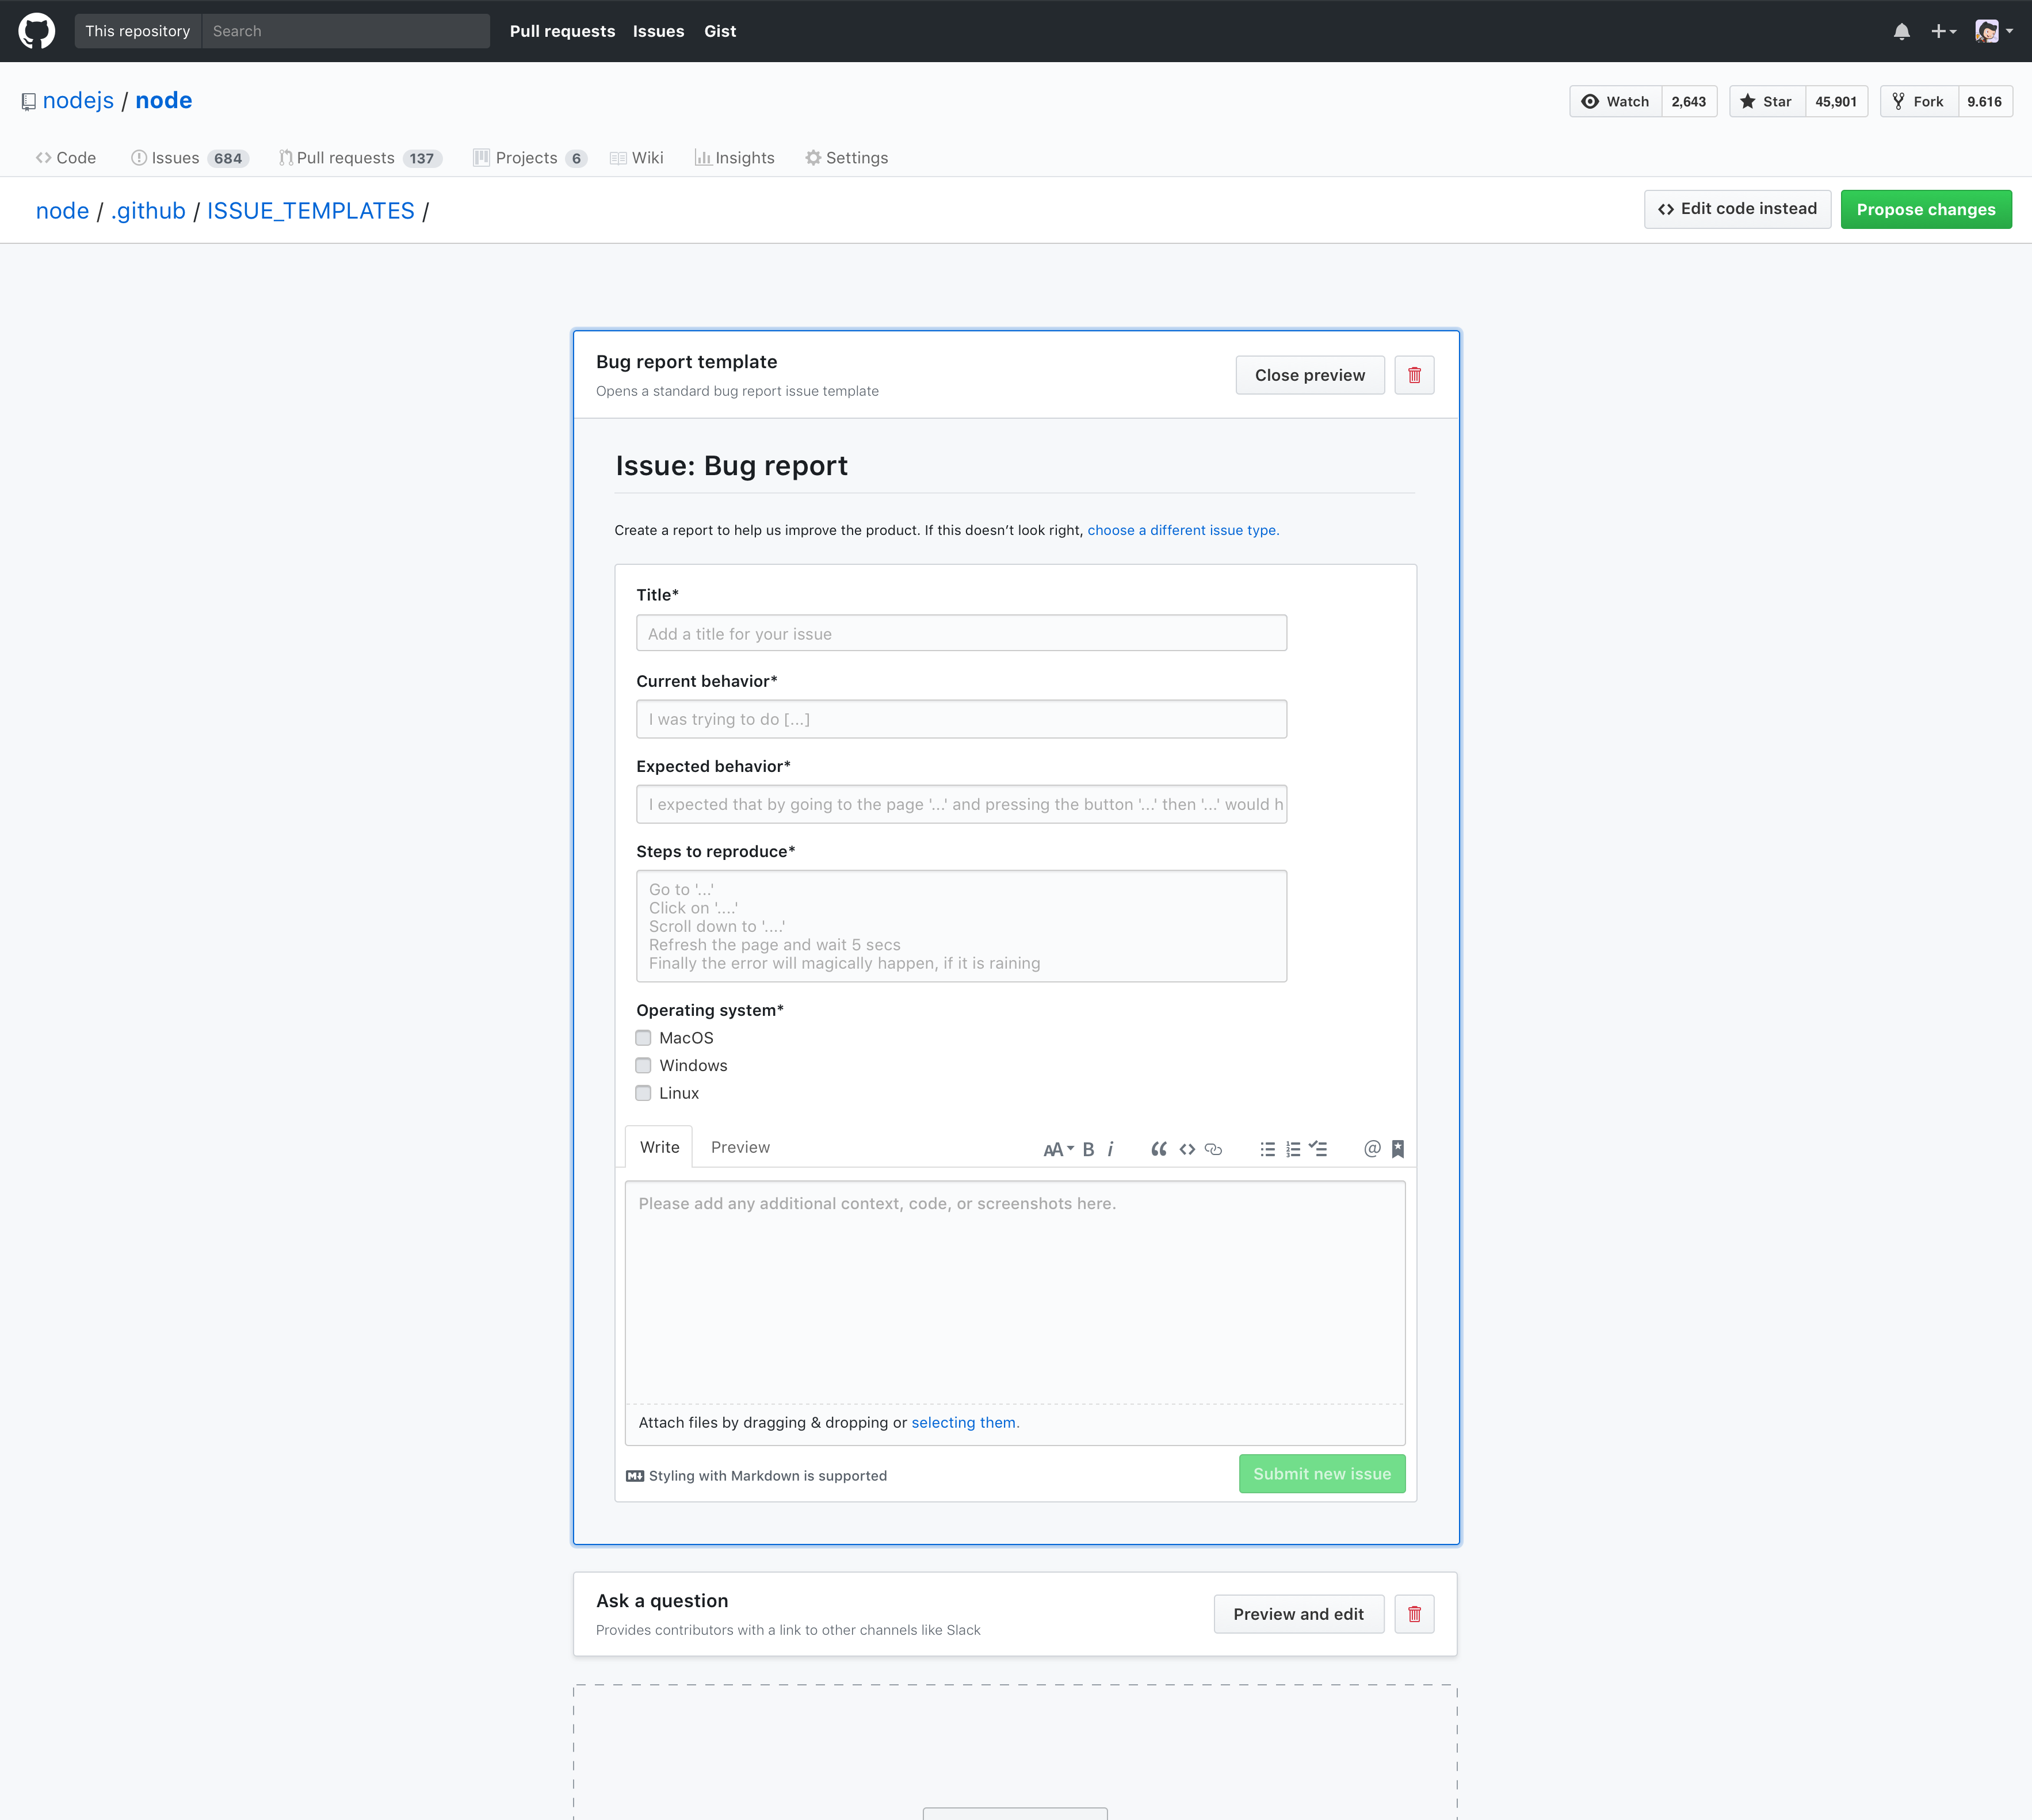Image resolution: width=2032 pixels, height=1820 pixels.
Task: Click Submit new issue button
Action: [1322, 1473]
